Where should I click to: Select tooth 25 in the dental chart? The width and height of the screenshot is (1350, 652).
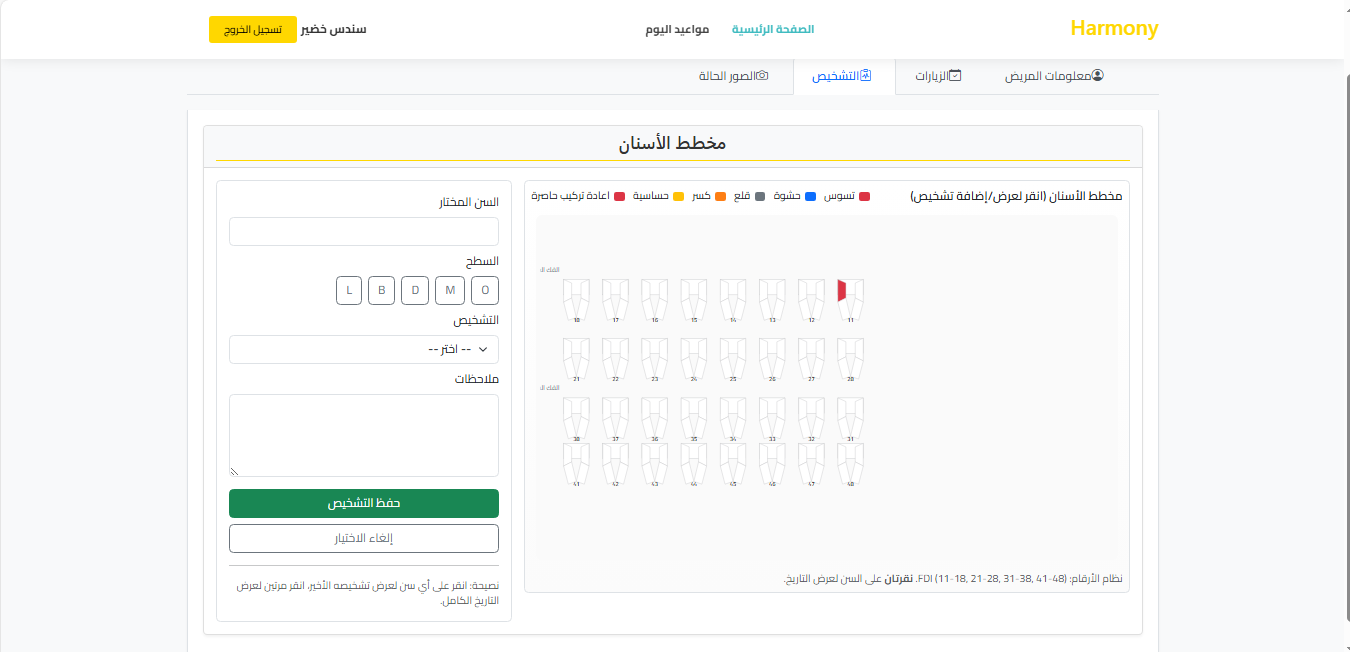(733, 357)
